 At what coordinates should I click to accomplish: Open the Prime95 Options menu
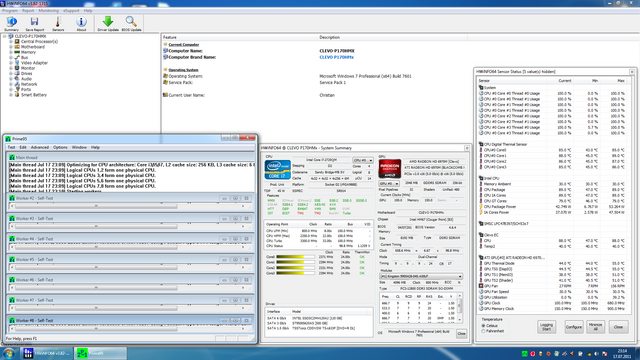click(60, 147)
